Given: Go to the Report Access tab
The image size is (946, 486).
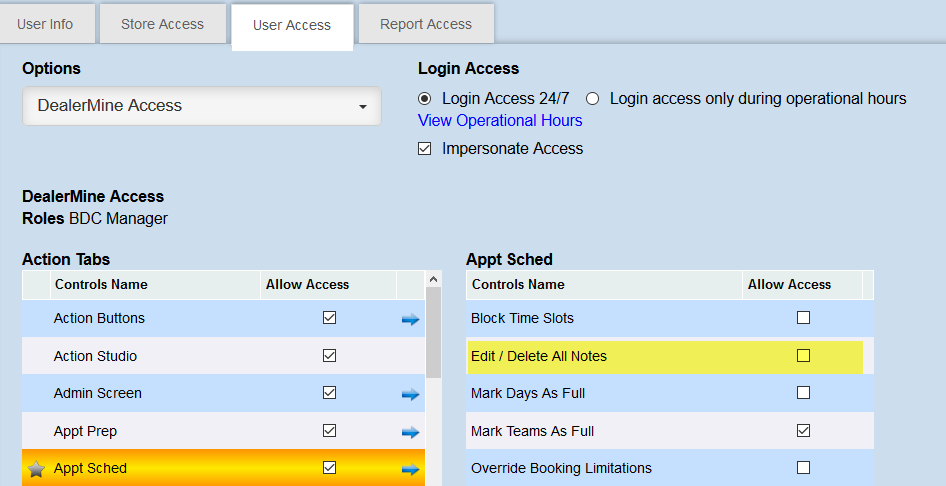Looking at the screenshot, I should click(426, 24).
